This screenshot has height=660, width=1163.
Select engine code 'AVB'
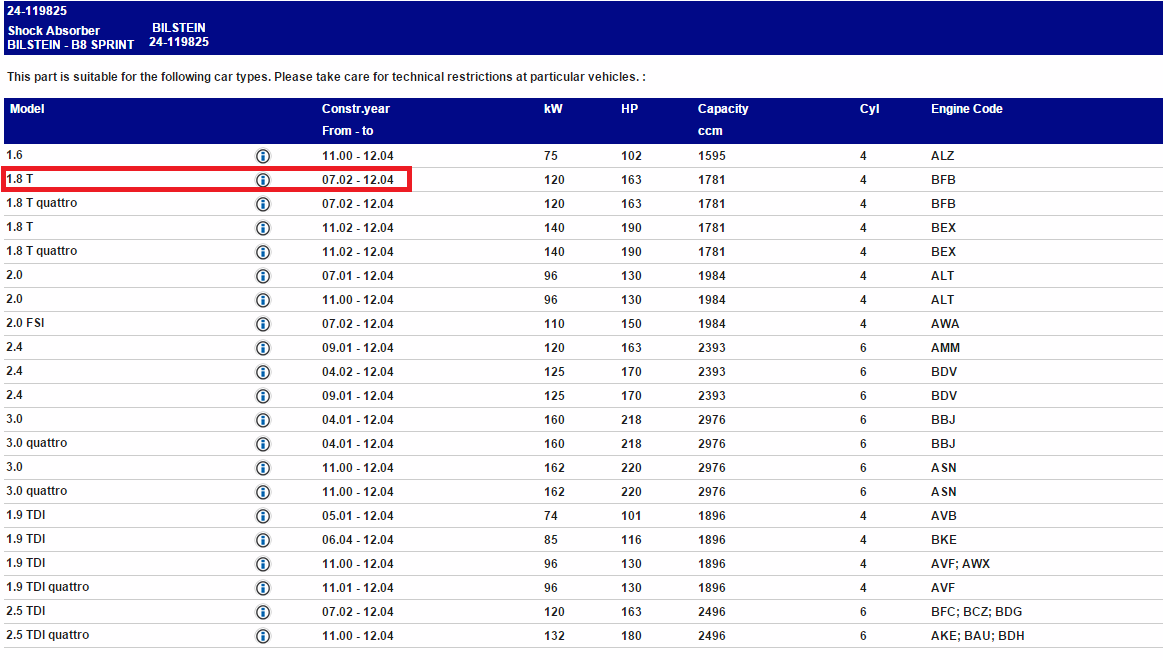coord(943,516)
